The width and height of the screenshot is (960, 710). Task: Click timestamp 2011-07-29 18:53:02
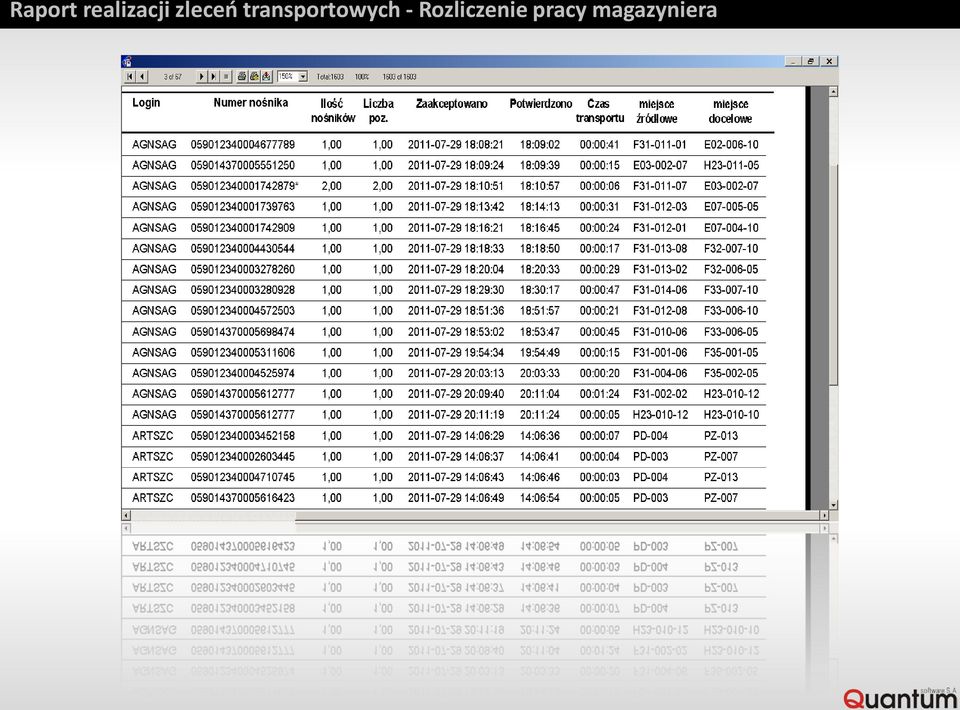tap(456, 332)
